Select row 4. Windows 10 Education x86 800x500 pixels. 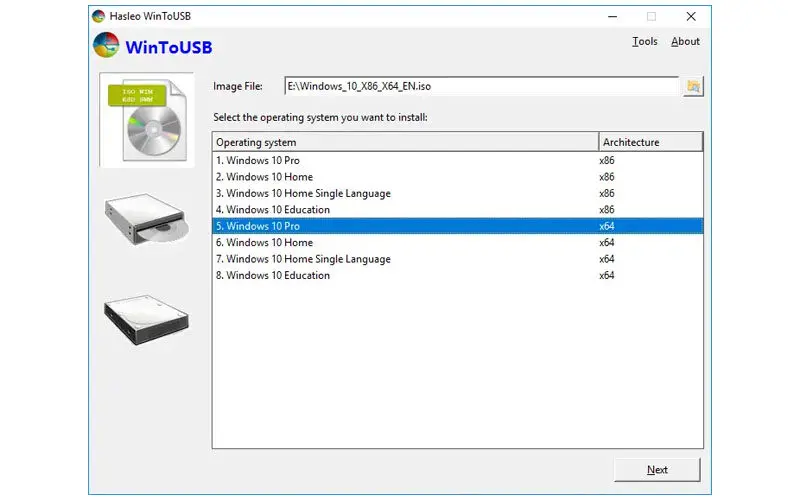tap(458, 209)
